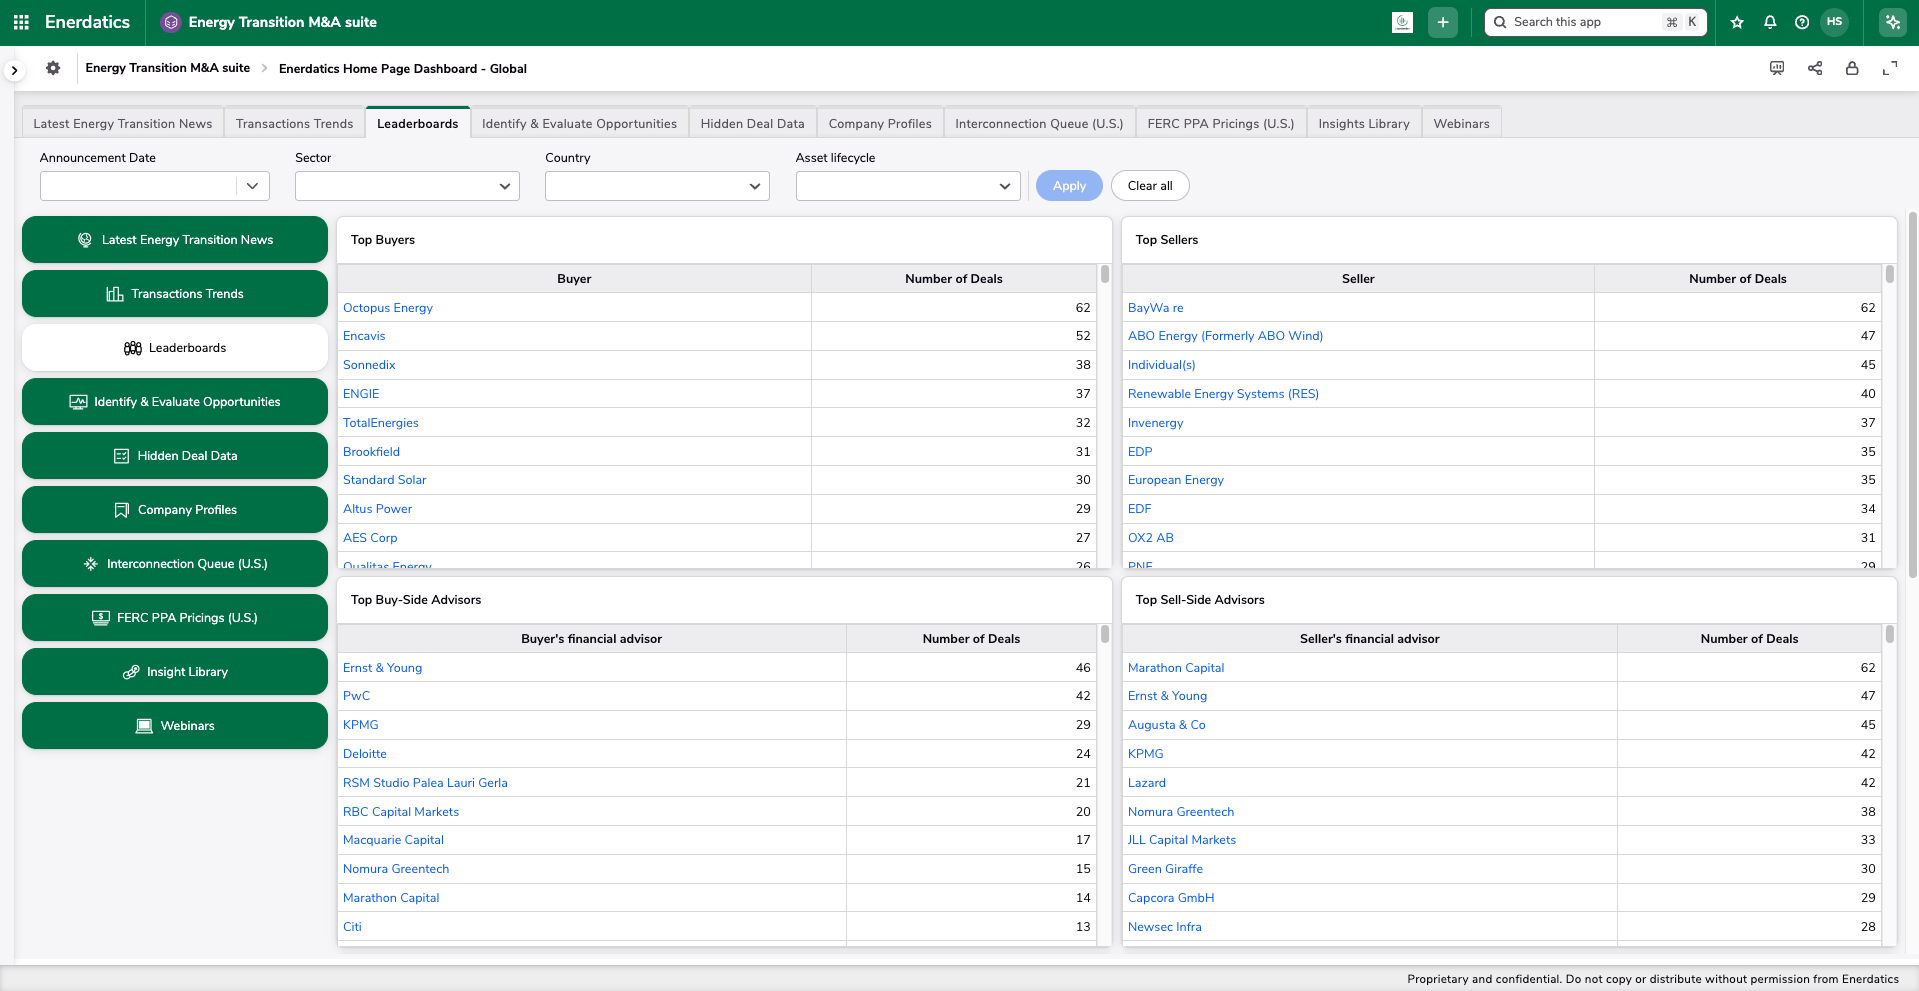1919x991 pixels.
Task: Open the HS user avatar menu
Action: coord(1834,22)
